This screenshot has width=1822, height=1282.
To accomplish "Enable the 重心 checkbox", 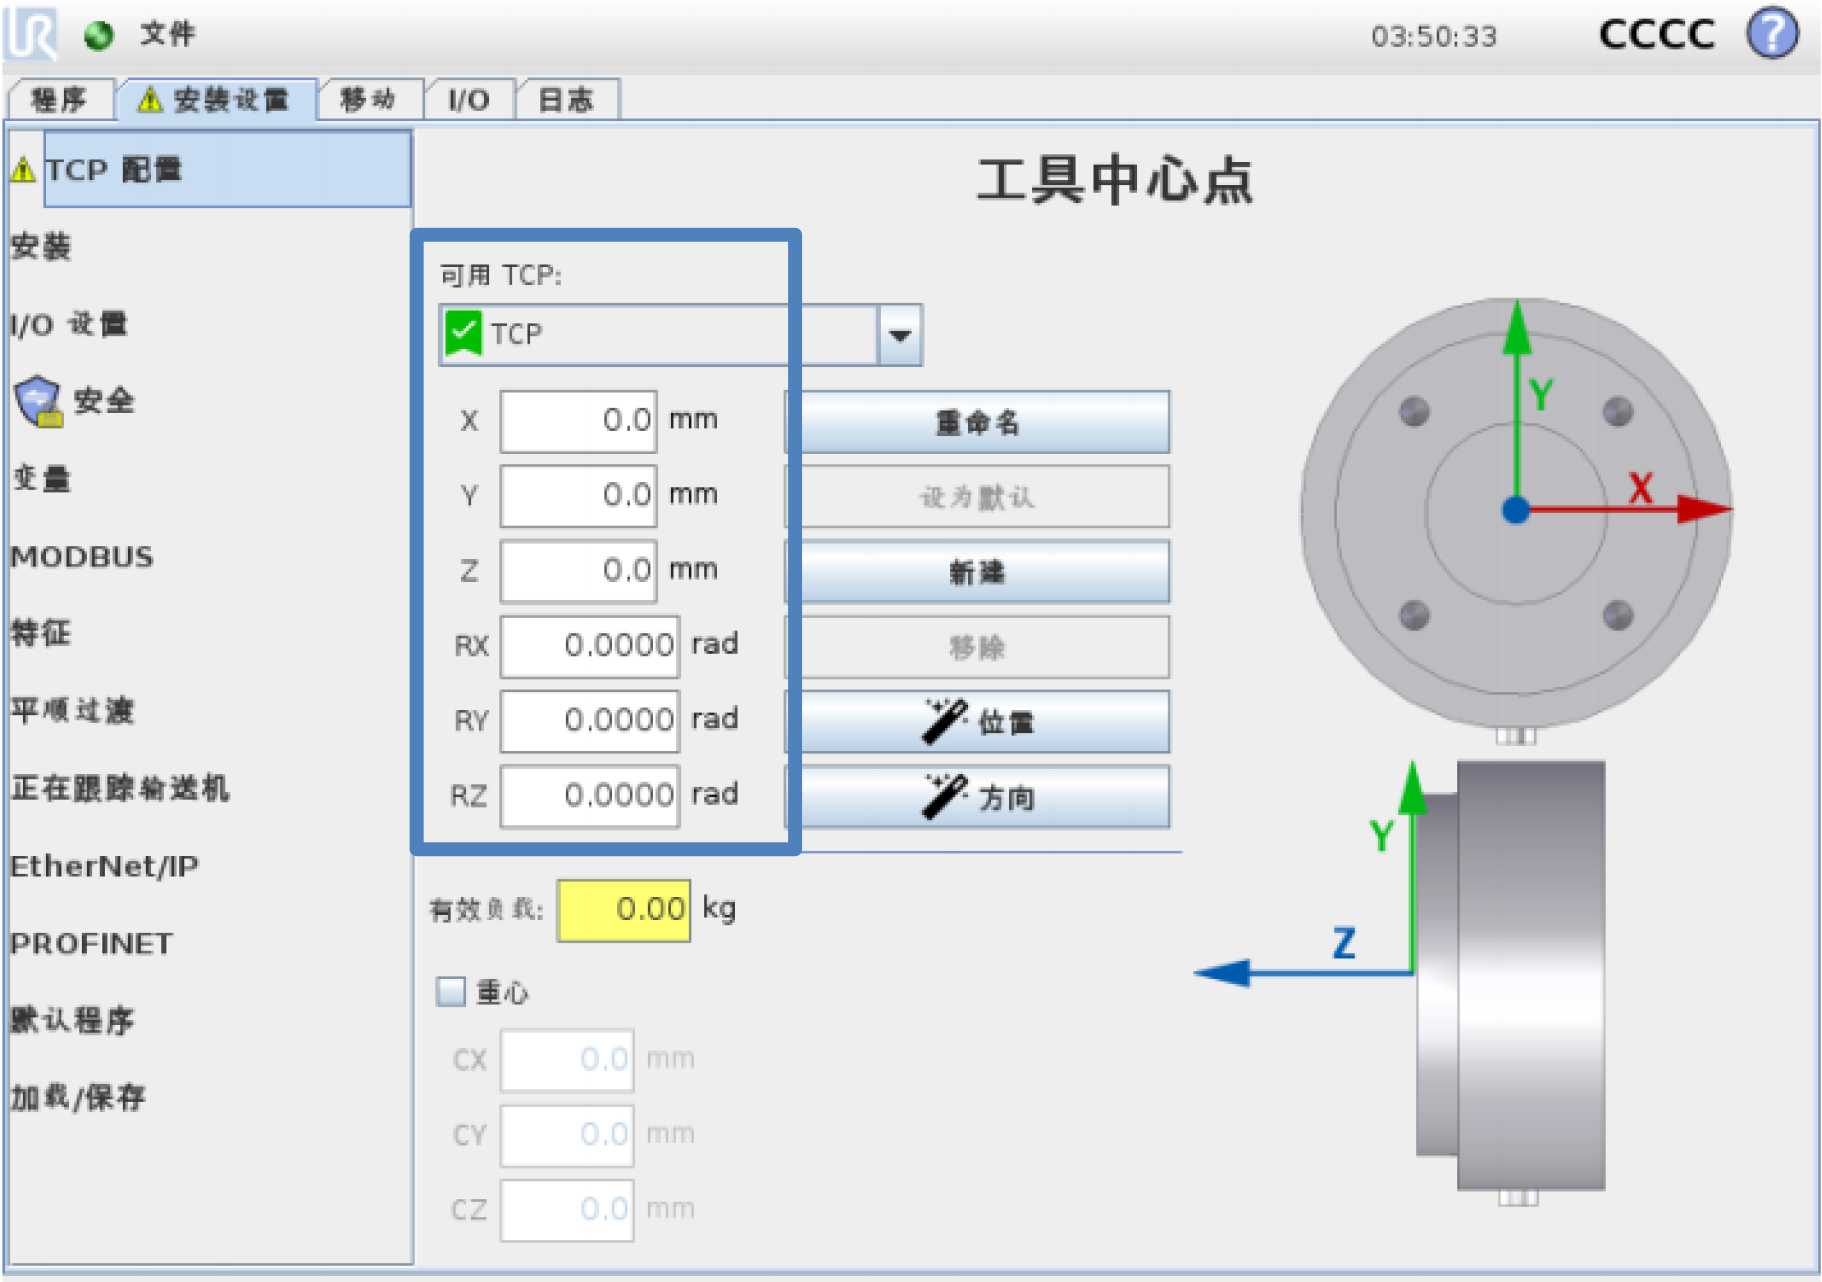I will click(451, 992).
